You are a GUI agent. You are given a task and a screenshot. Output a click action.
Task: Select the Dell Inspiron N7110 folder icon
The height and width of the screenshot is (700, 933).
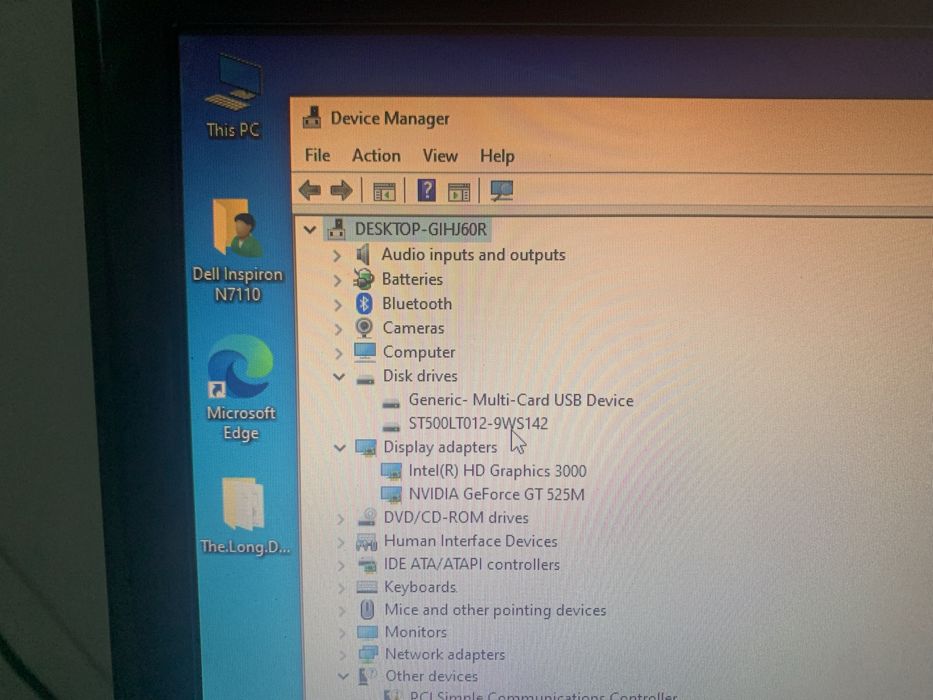(237, 251)
